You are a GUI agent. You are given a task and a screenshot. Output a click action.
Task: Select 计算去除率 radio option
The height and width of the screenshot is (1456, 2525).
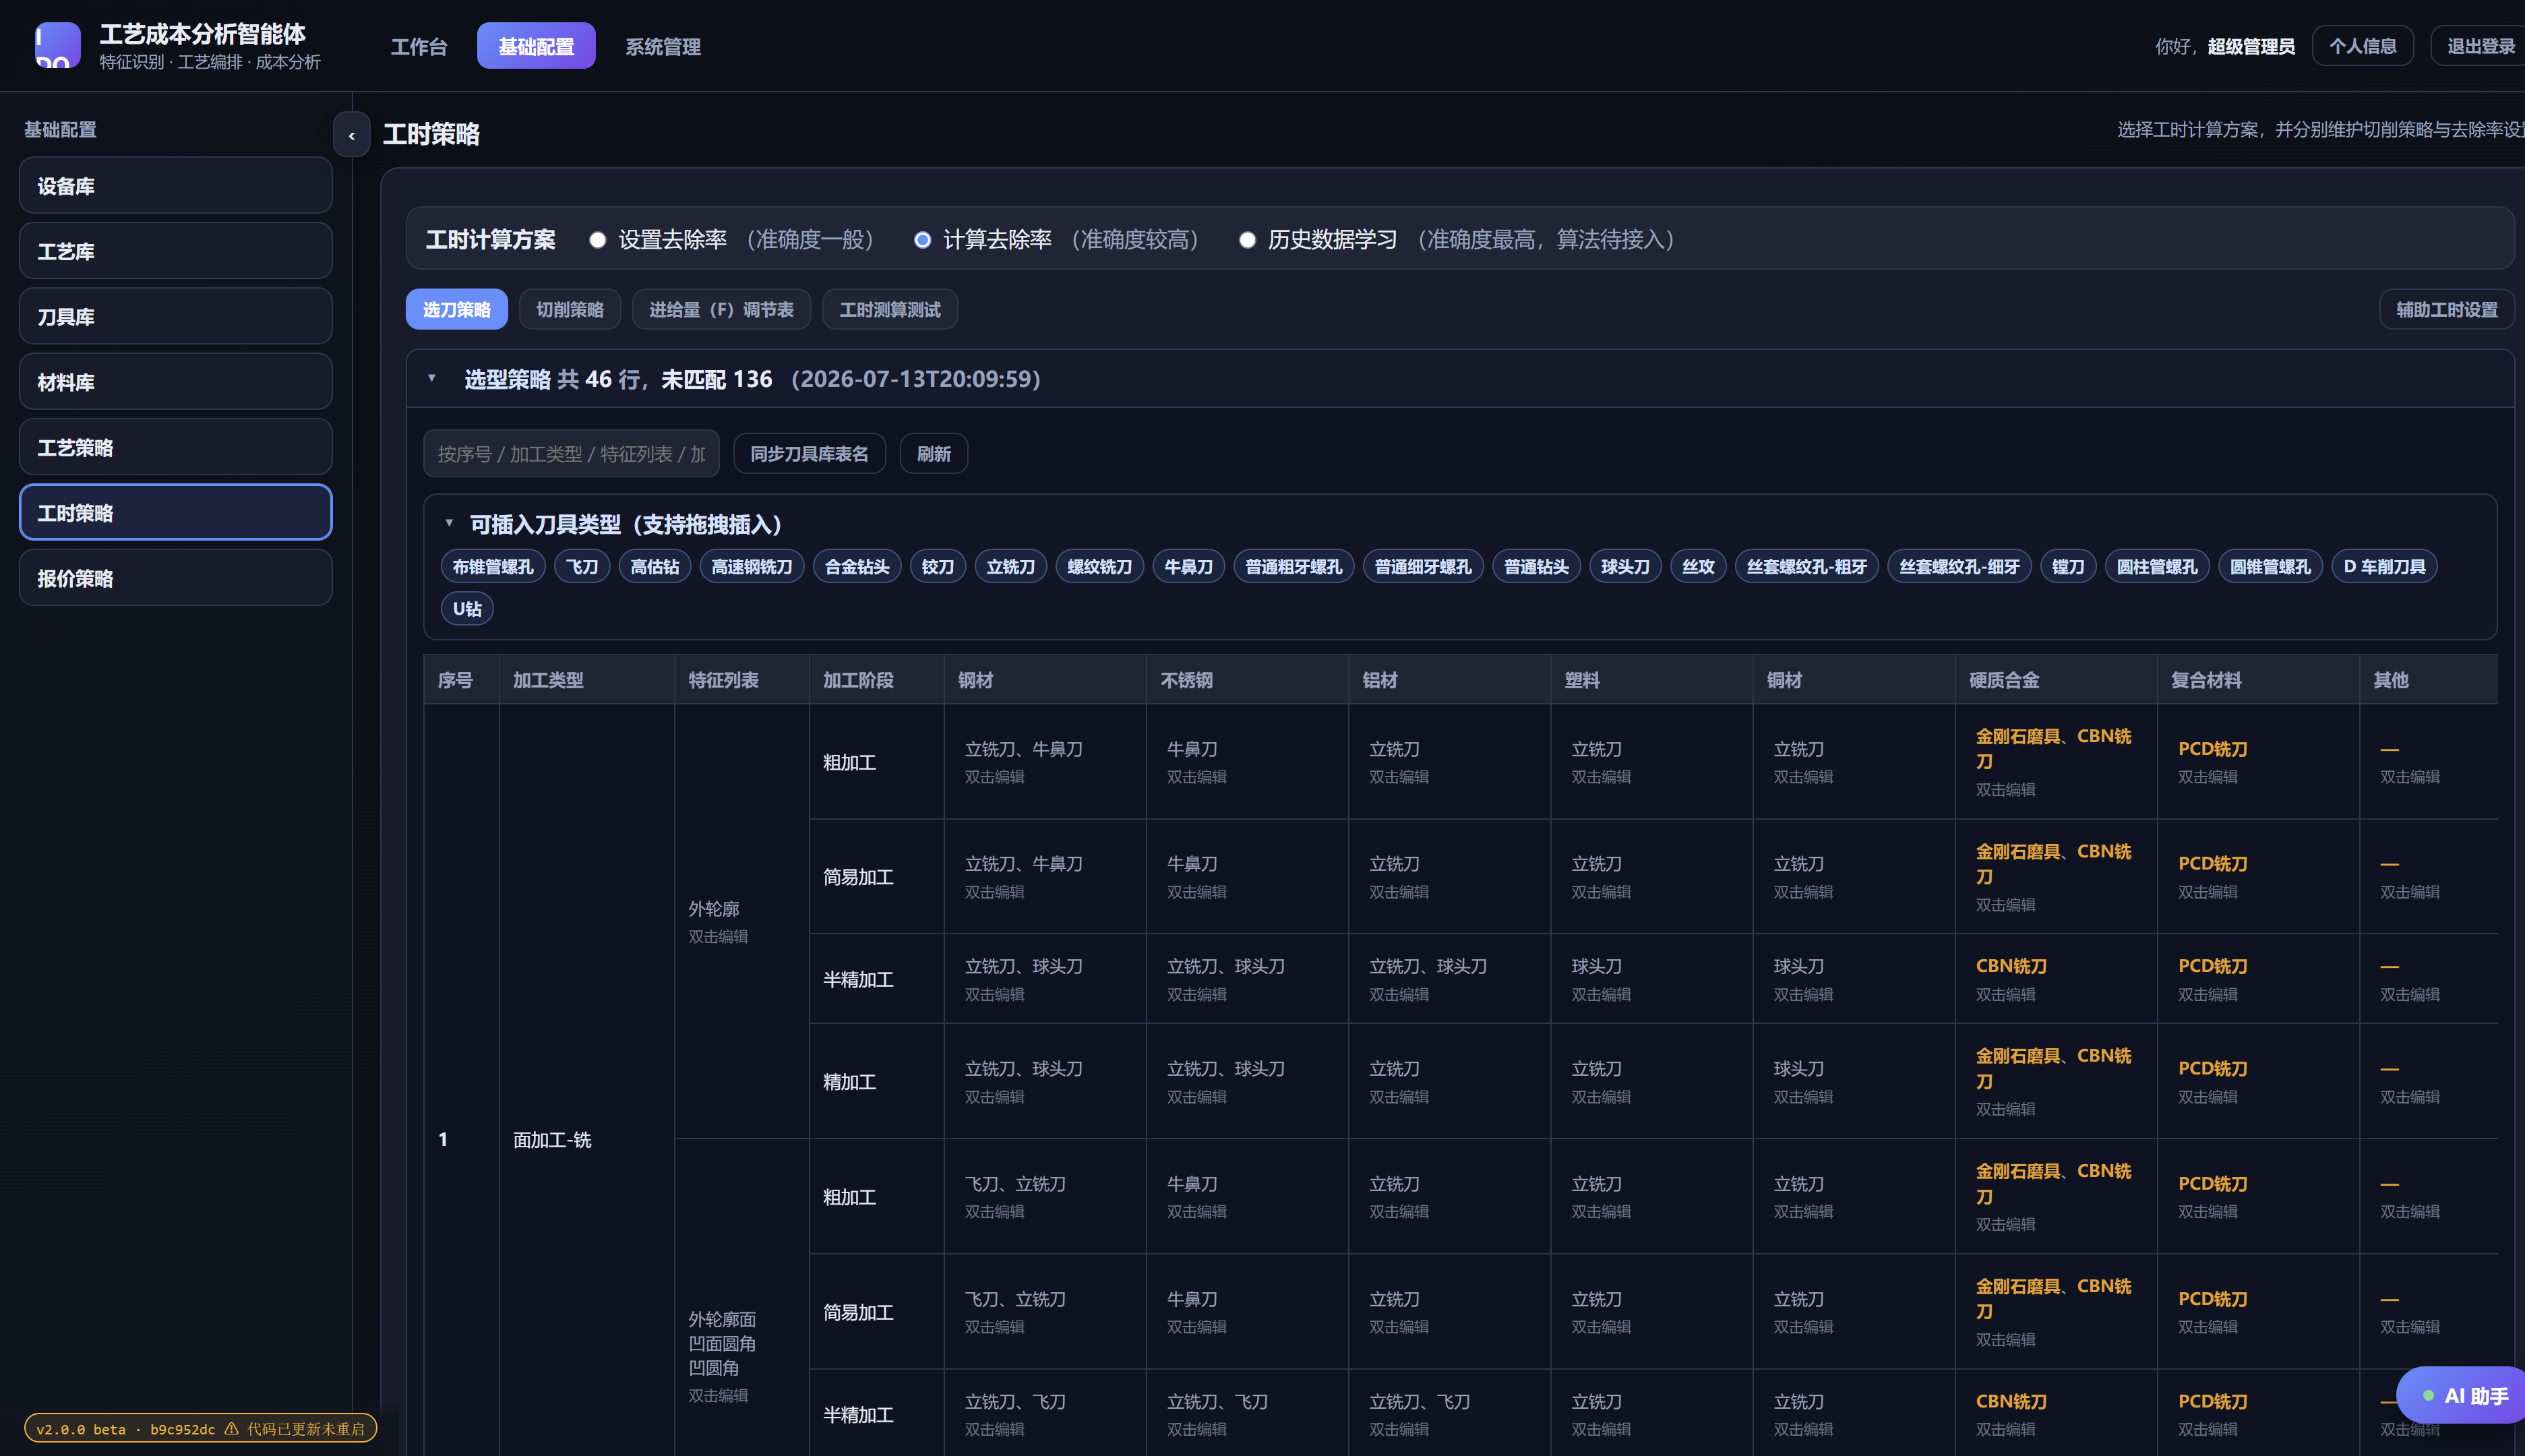(923, 240)
